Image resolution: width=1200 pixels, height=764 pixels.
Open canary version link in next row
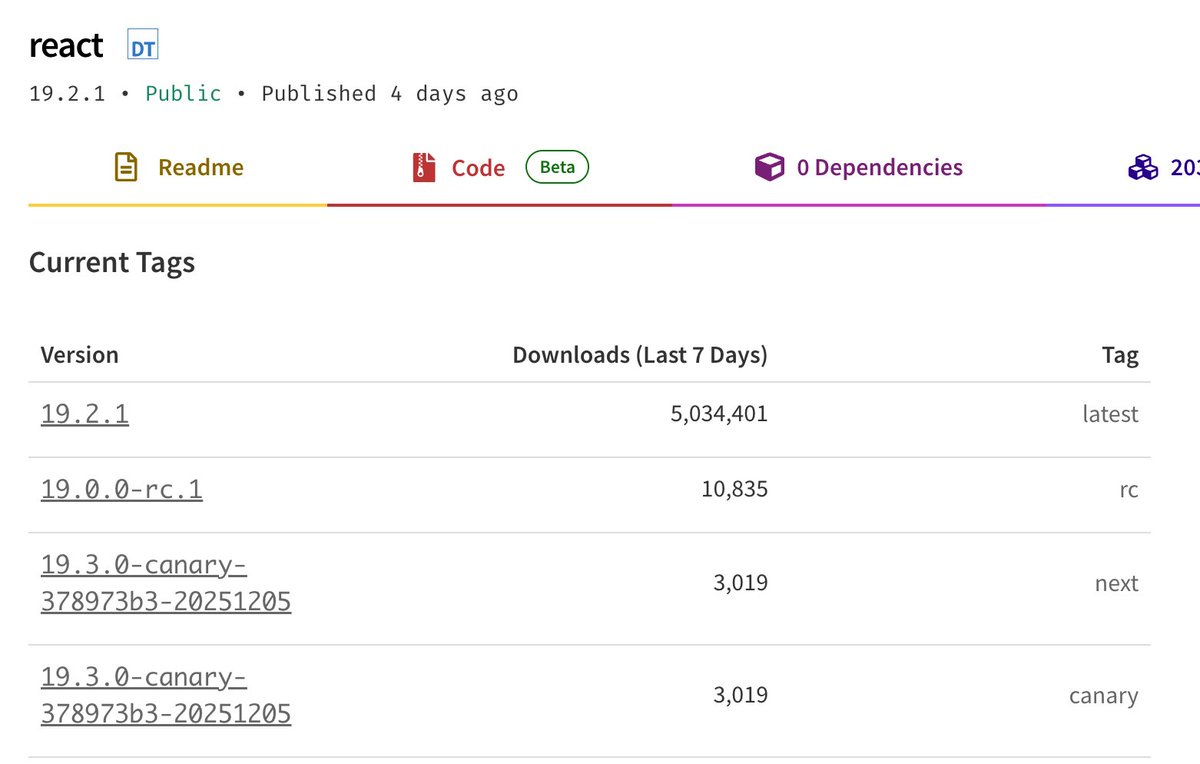[166, 583]
